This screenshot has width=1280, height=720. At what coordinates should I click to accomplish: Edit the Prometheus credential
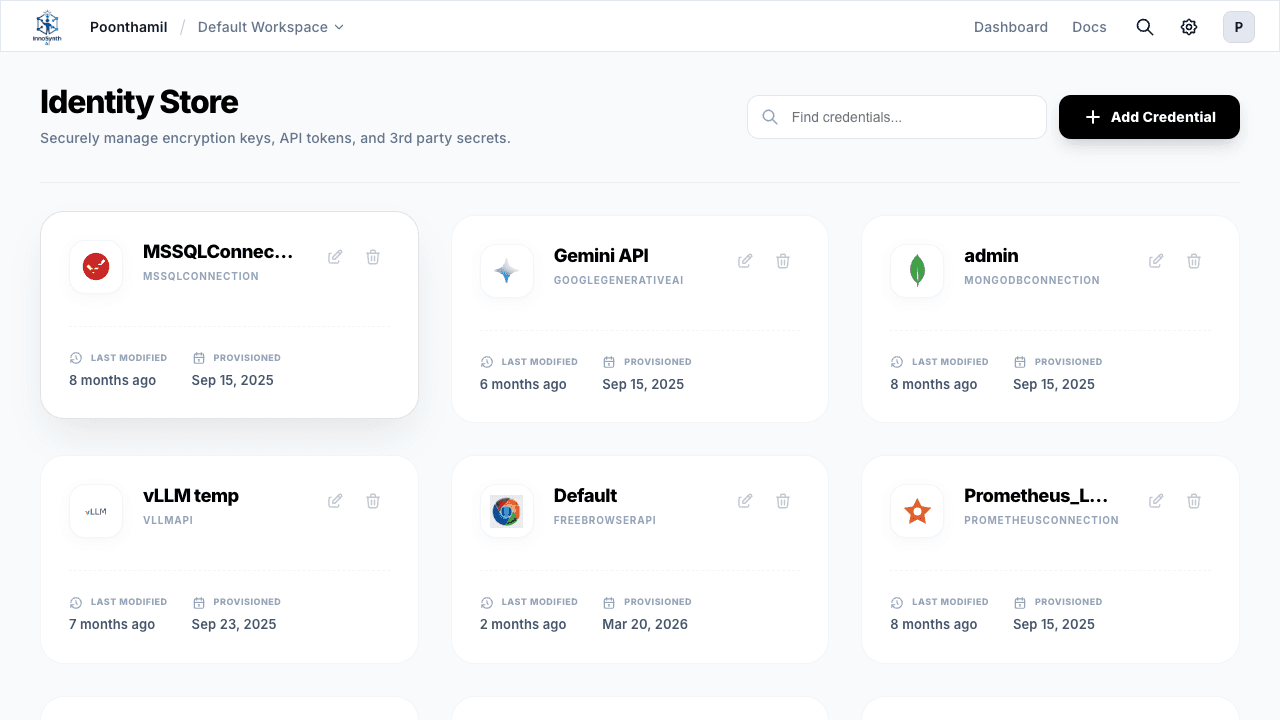[x=1156, y=501]
